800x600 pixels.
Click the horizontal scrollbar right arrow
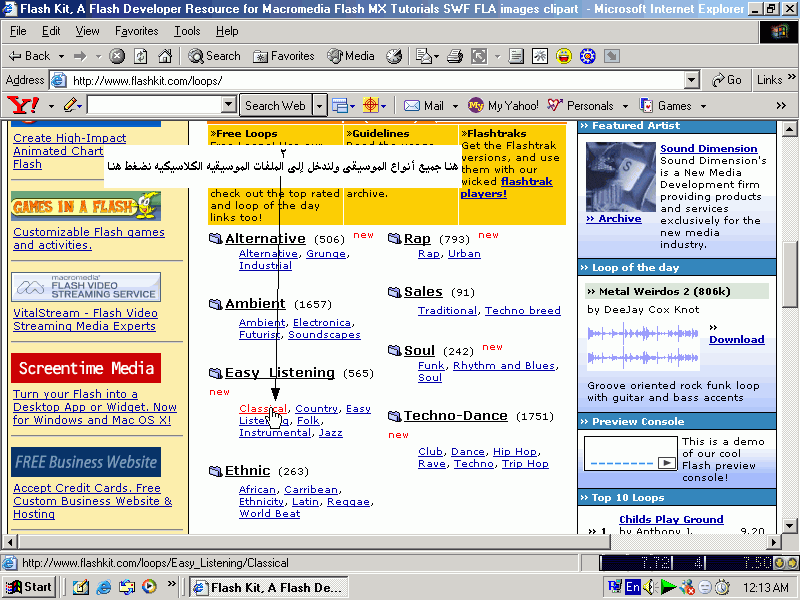(774, 542)
